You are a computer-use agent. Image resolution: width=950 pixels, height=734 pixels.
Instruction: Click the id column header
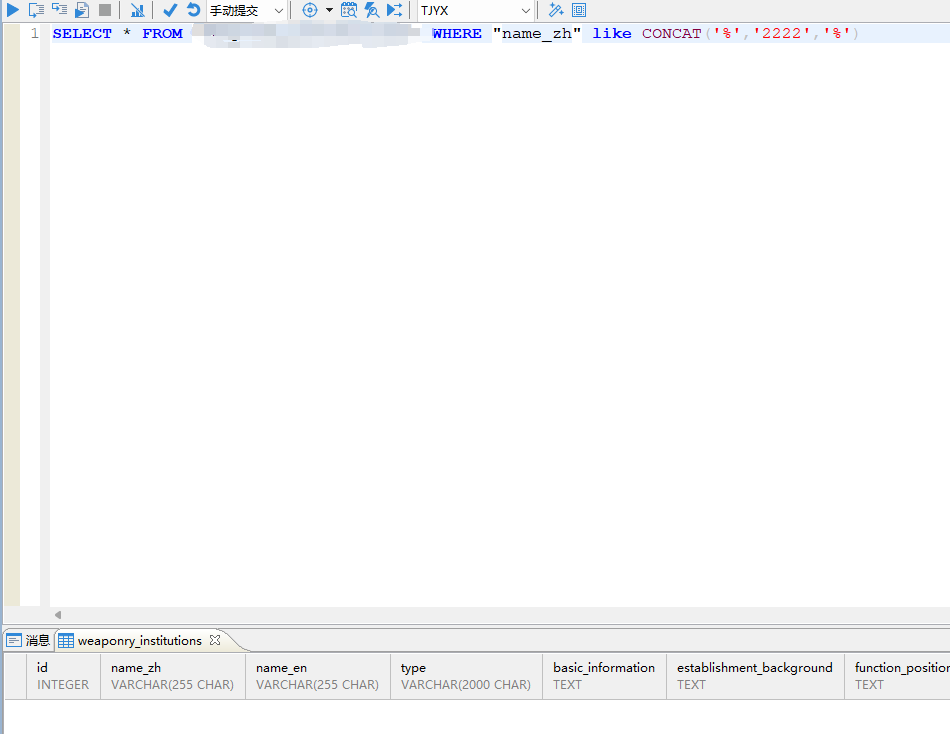point(63,676)
